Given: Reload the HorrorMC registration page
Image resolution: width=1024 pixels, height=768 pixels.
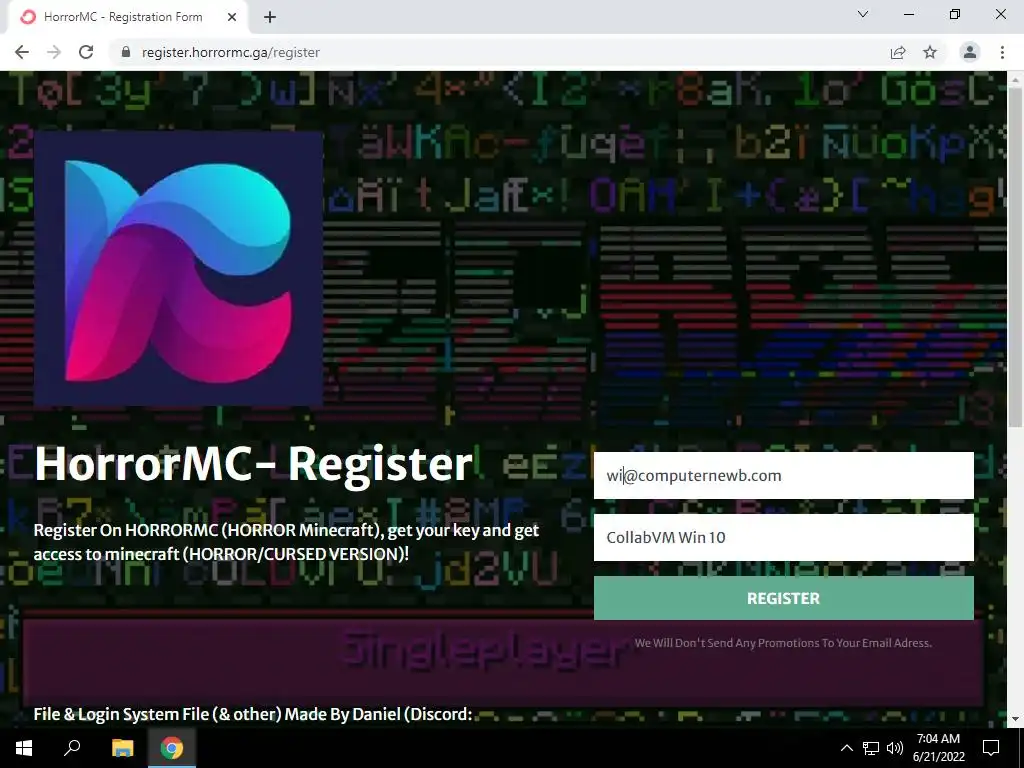Looking at the screenshot, I should [86, 52].
